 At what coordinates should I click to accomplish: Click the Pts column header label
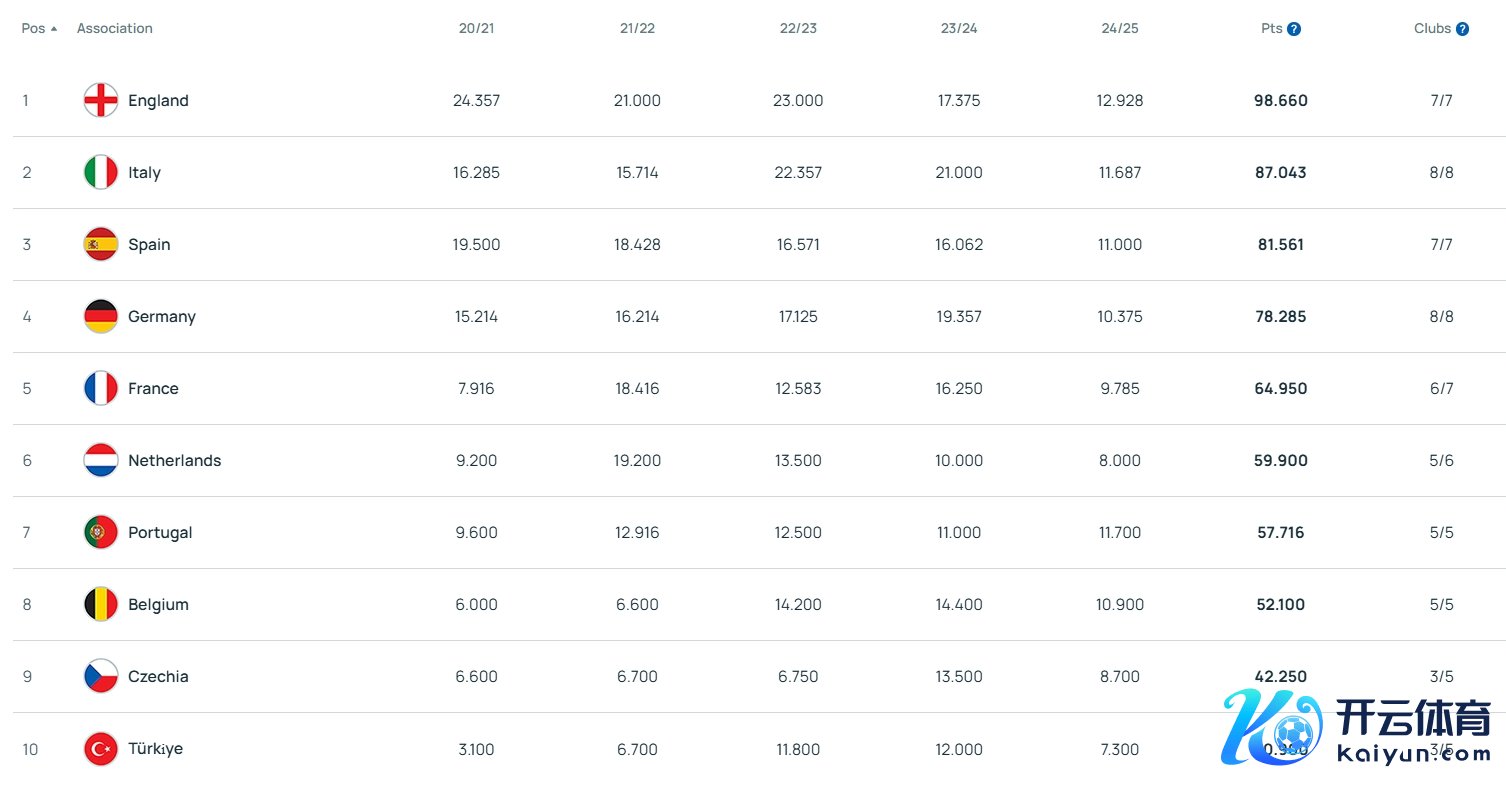(1271, 28)
